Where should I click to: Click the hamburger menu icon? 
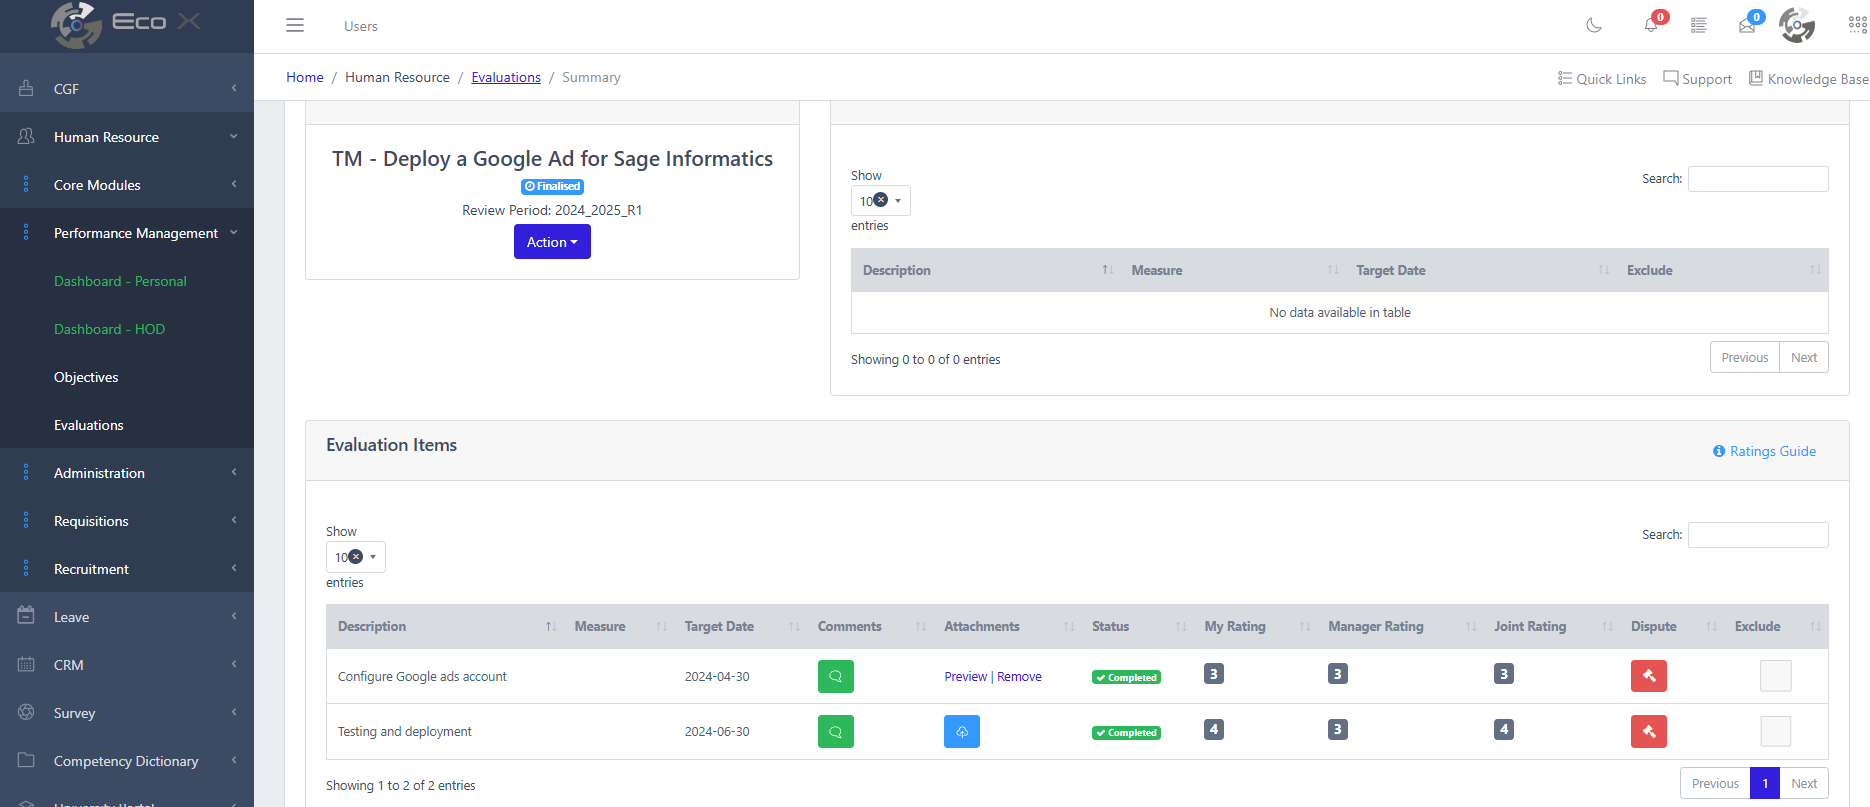[x=295, y=25]
